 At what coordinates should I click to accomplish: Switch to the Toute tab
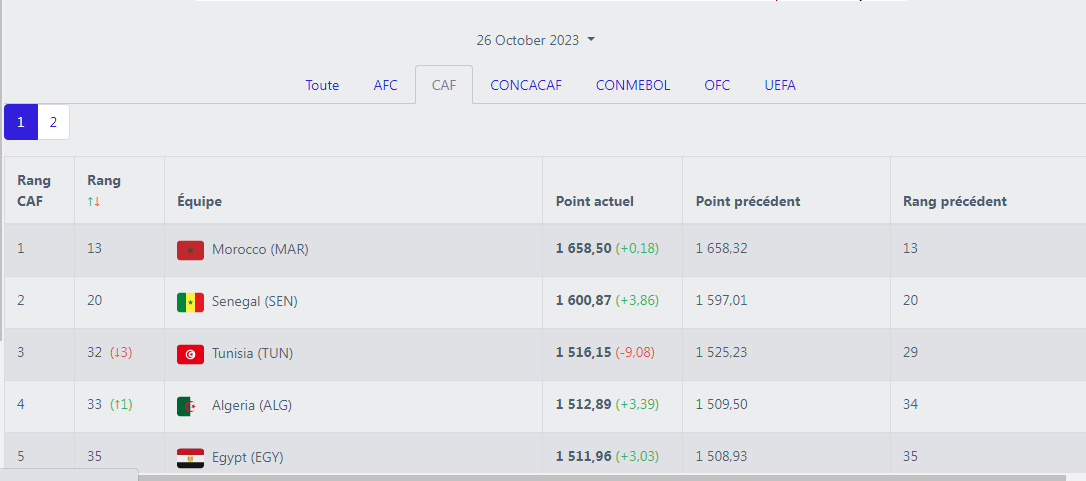pyautogui.click(x=322, y=85)
